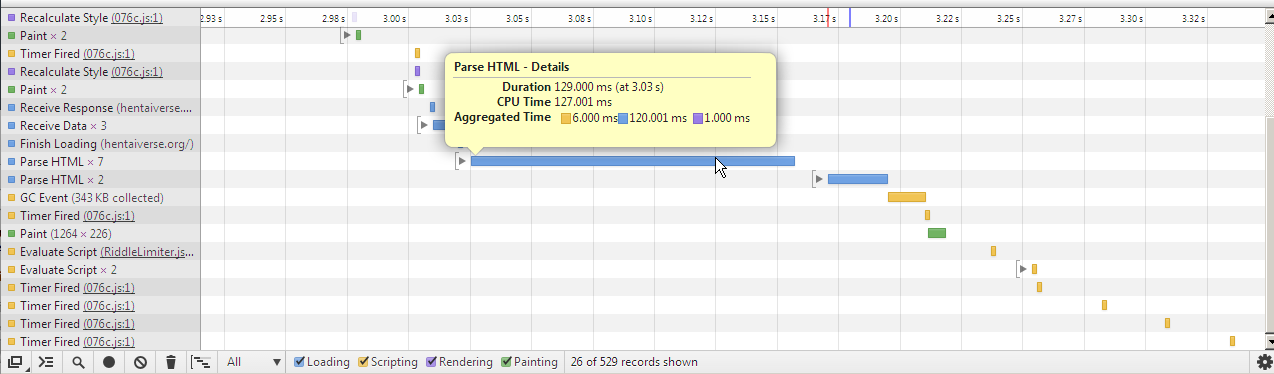
Task: Uncheck the Loading filter checkbox
Action: click(x=300, y=362)
